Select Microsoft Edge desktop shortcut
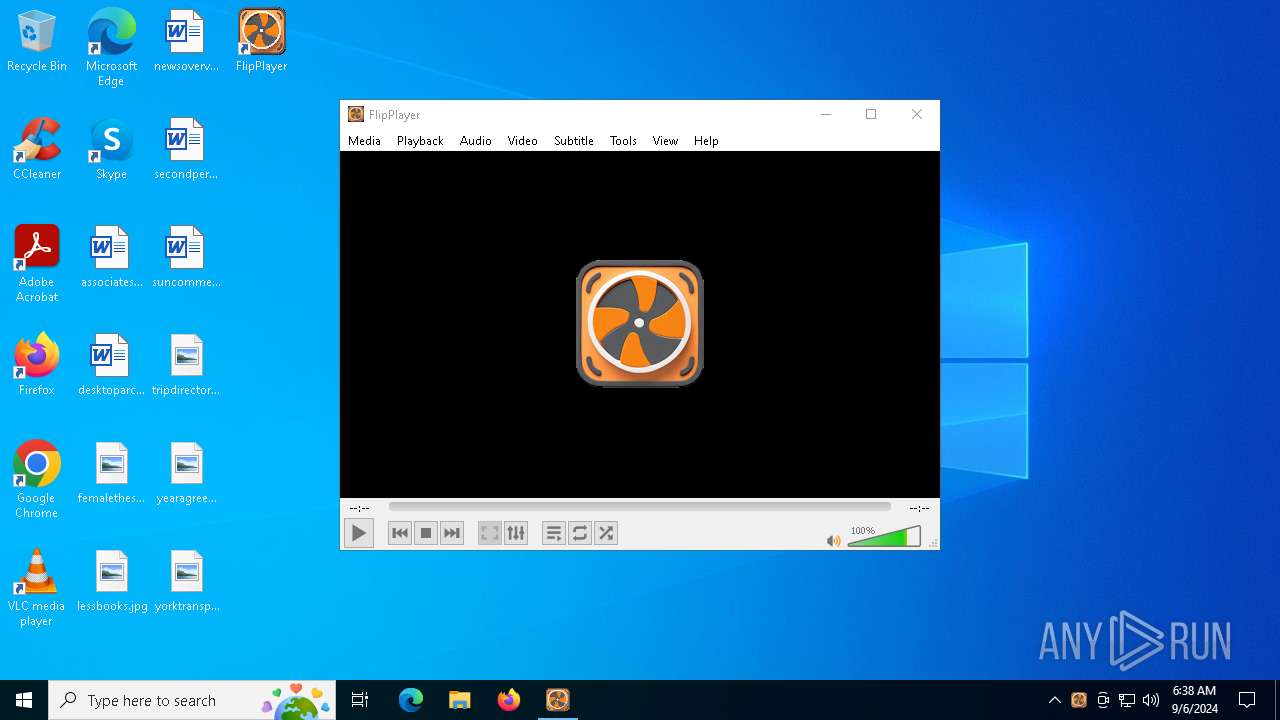Image resolution: width=1280 pixels, height=720 pixels. 111,48
